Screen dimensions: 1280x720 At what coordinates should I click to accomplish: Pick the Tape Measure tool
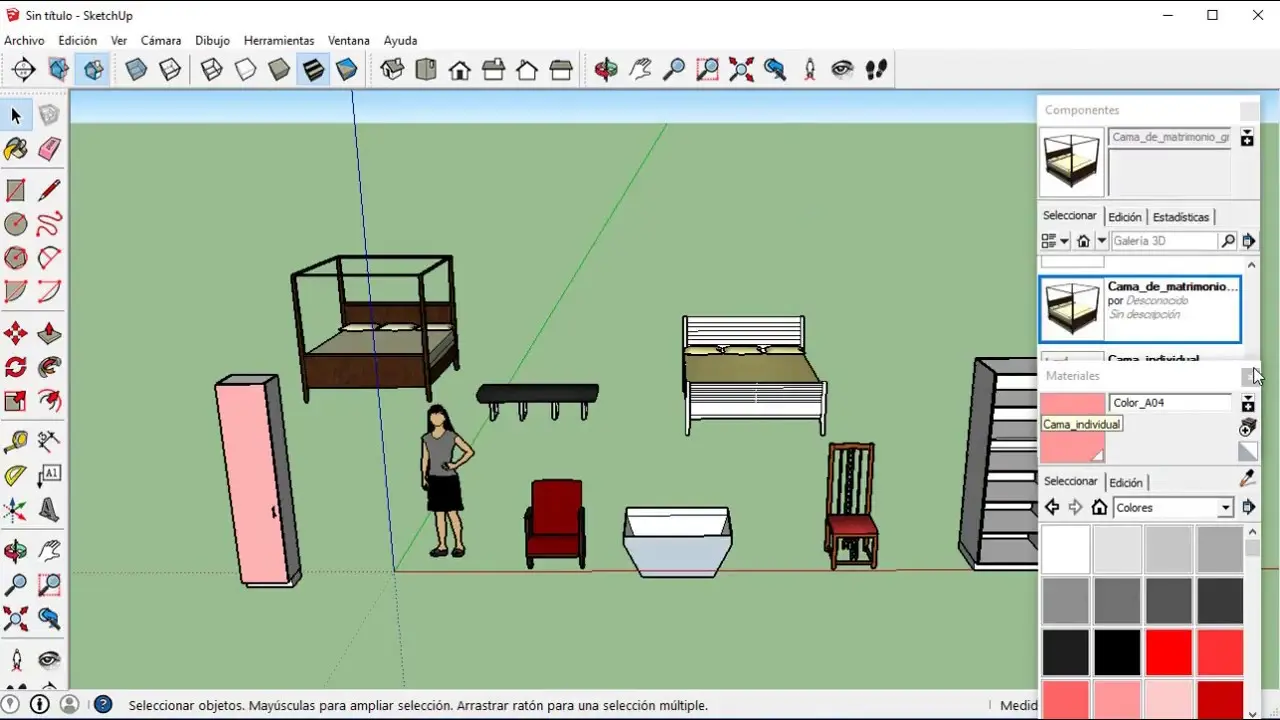(x=16, y=442)
